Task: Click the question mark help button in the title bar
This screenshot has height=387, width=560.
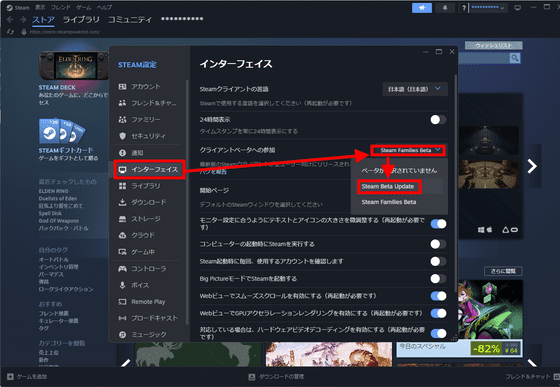Action: click(x=464, y=7)
